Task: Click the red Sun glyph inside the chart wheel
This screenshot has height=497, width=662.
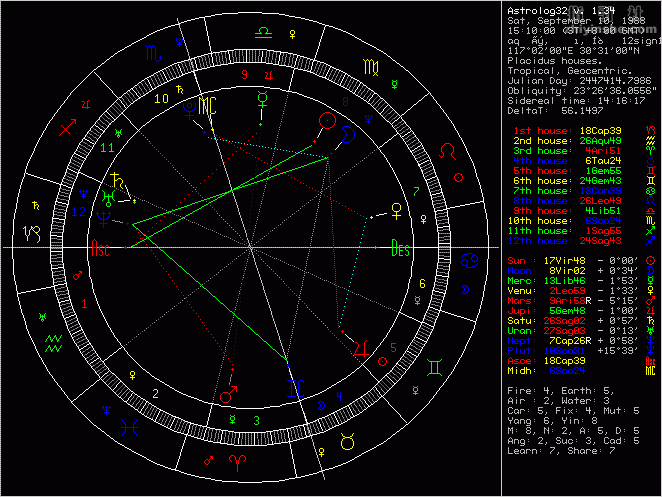Action: 326,121
